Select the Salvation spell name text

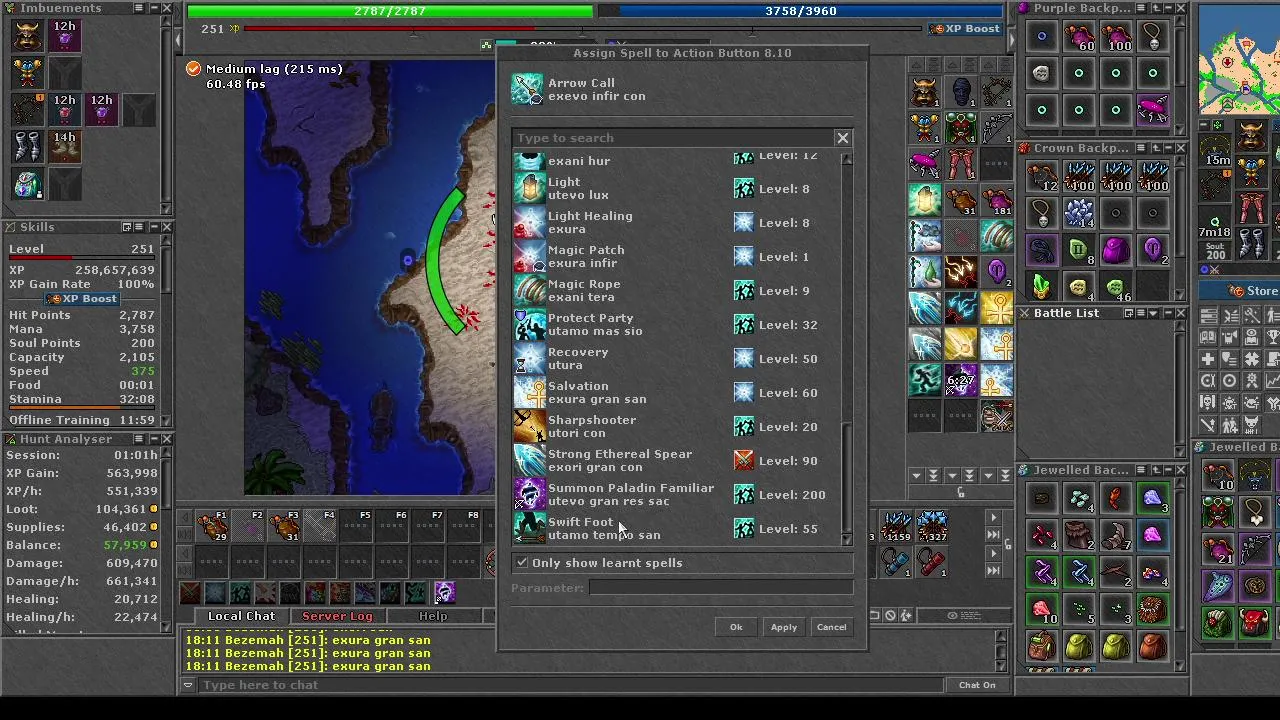pyautogui.click(x=578, y=386)
